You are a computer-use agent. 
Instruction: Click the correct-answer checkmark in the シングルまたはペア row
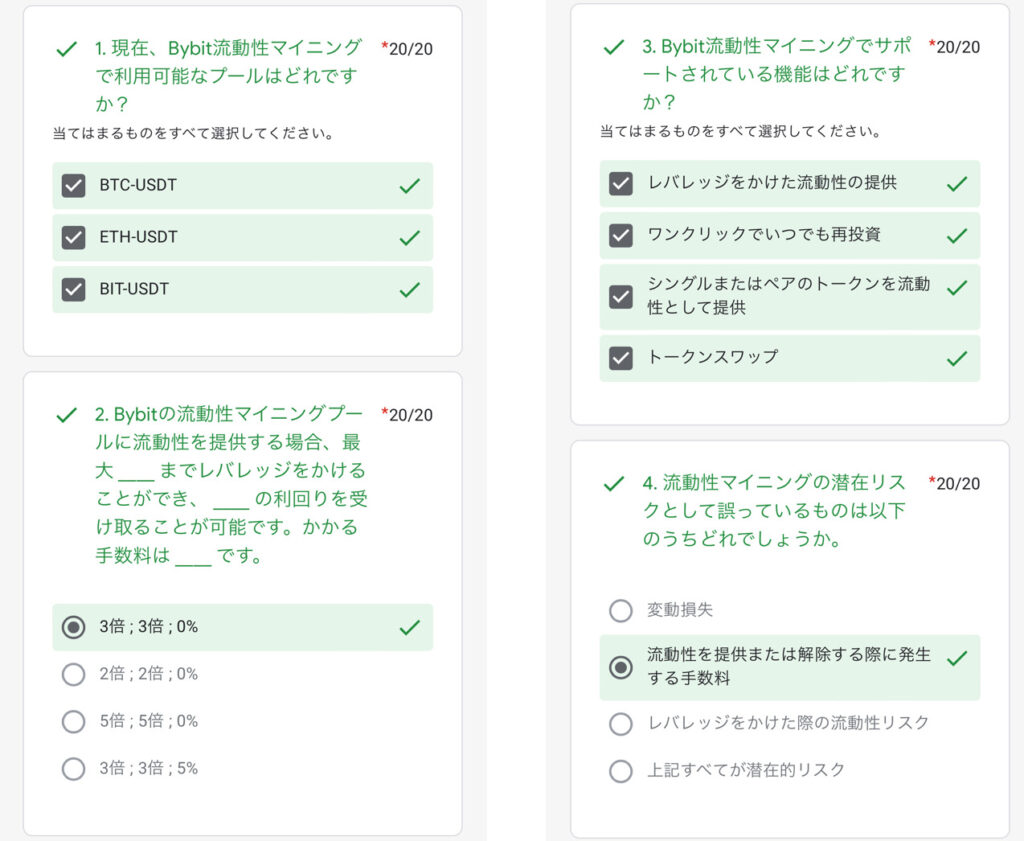click(x=957, y=287)
